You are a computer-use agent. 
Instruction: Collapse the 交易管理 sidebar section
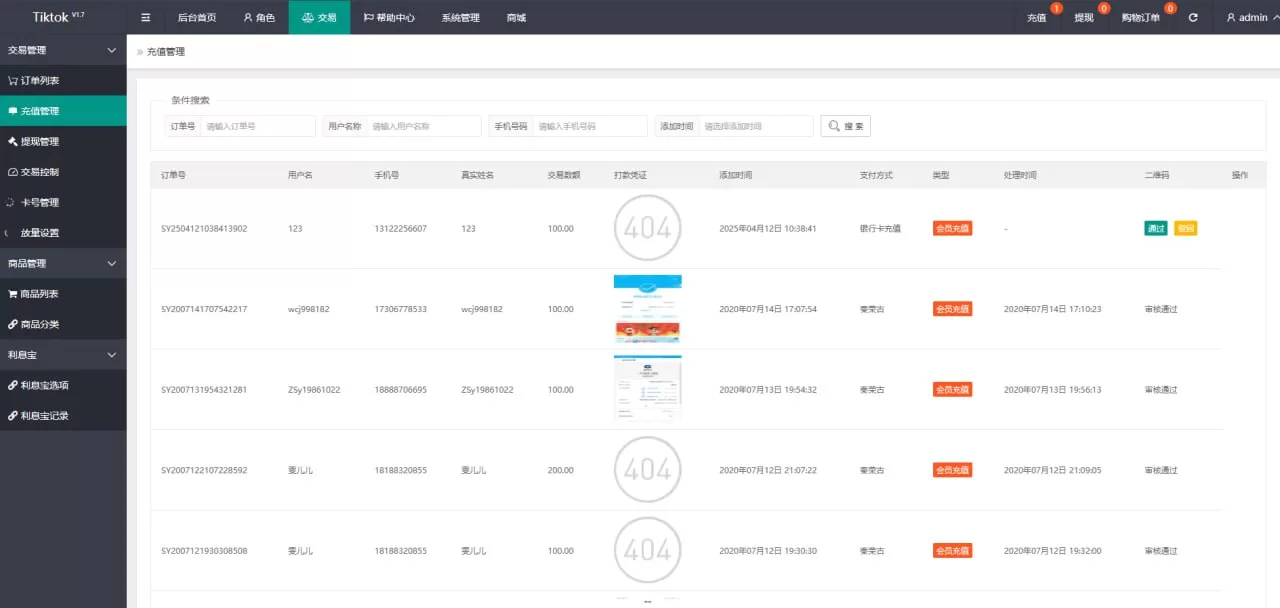tap(111, 50)
